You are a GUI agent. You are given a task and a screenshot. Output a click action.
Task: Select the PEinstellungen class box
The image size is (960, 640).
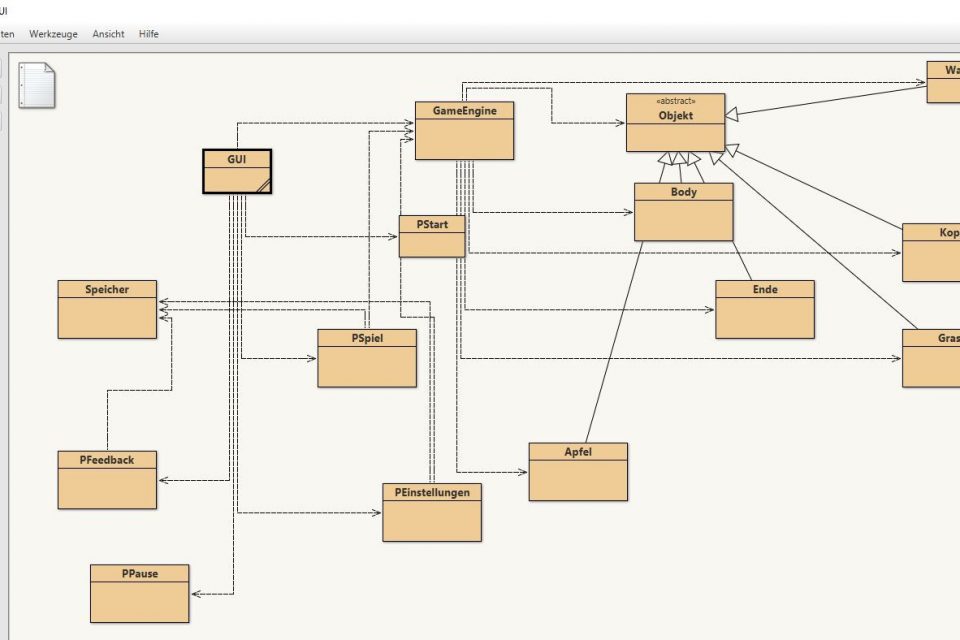pyautogui.click(x=431, y=513)
